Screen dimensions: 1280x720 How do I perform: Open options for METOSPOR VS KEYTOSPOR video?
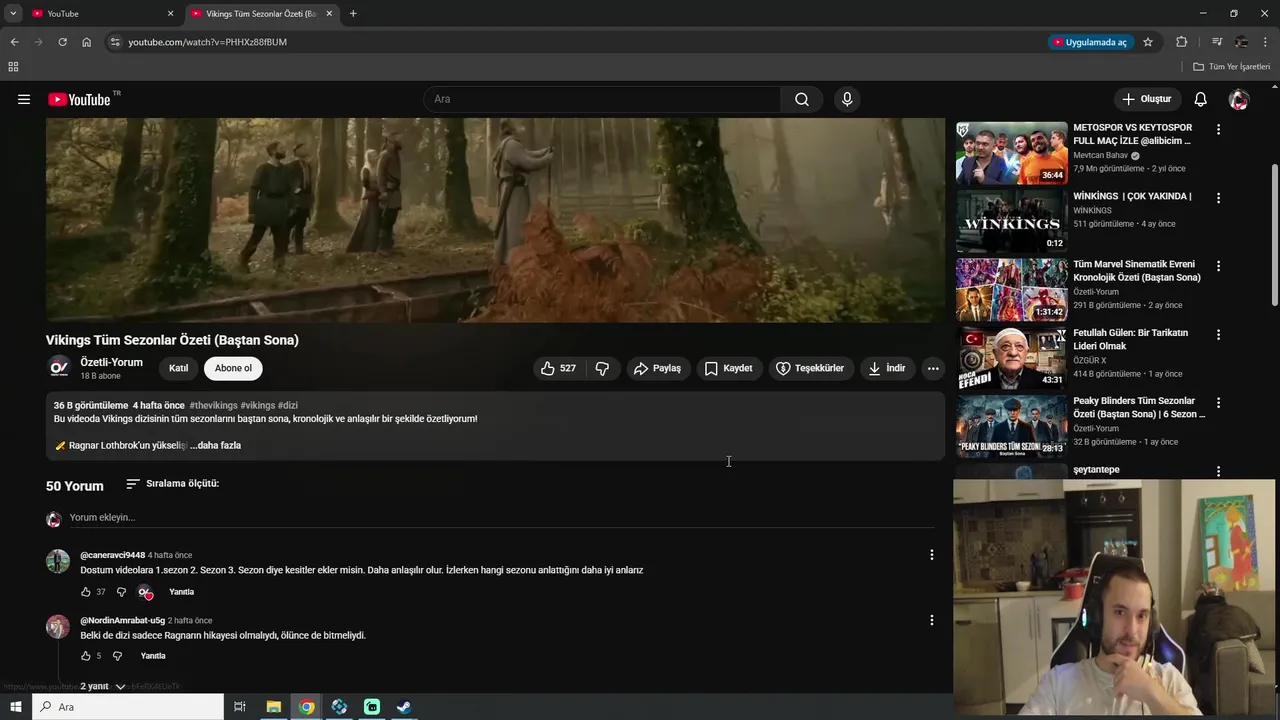pyautogui.click(x=1218, y=130)
